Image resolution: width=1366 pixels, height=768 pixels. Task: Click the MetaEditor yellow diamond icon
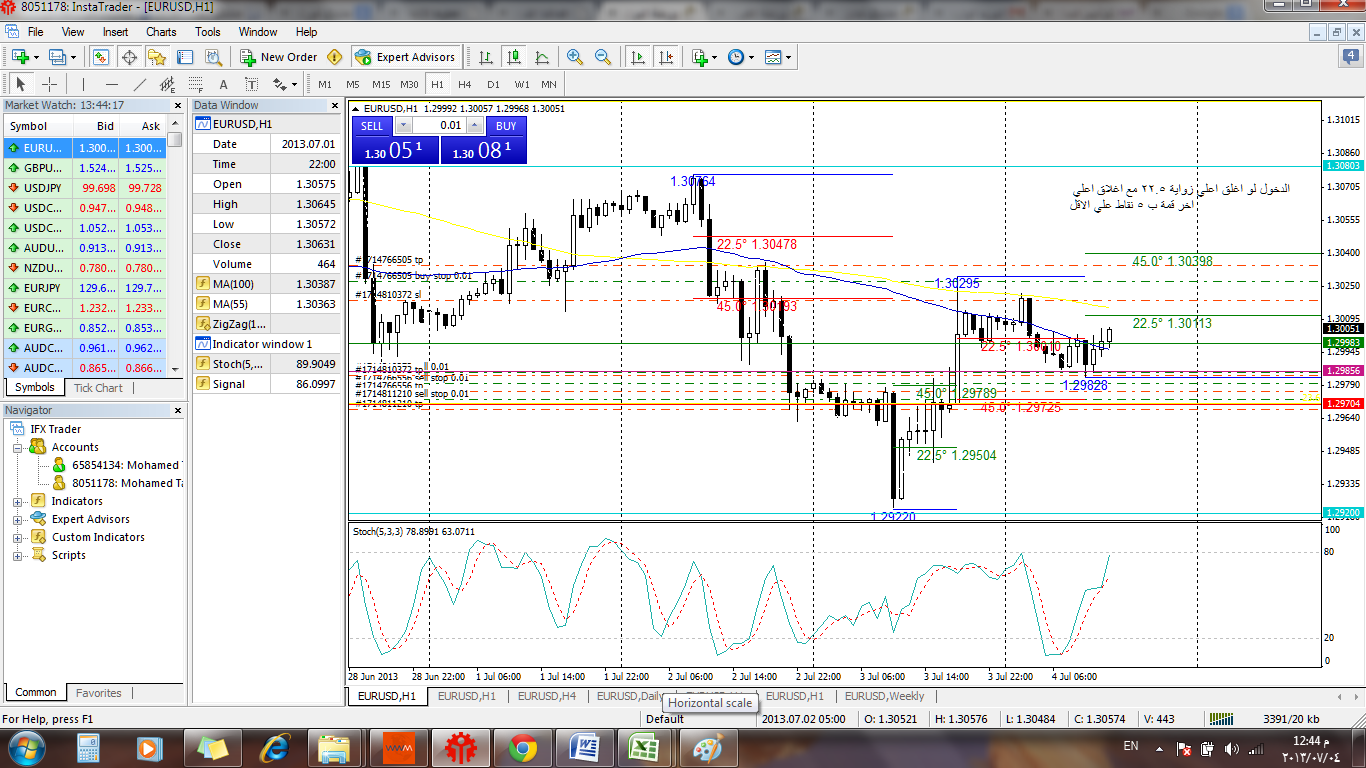pyautogui.click(x=334, y=57)
